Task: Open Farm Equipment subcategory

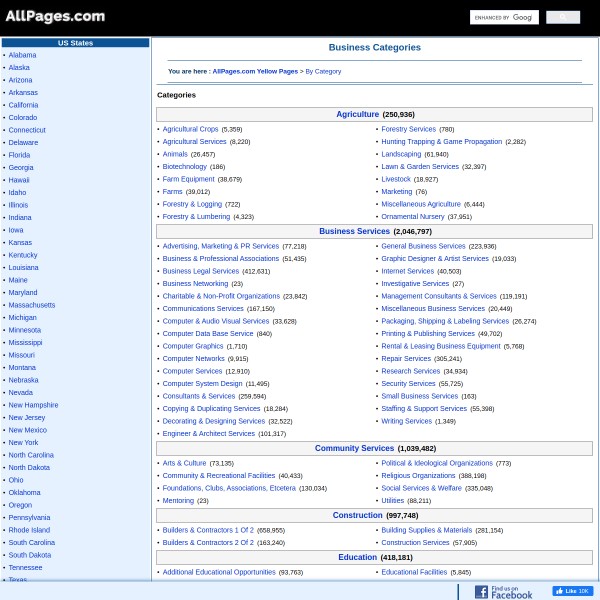Action: click(188, 179)
